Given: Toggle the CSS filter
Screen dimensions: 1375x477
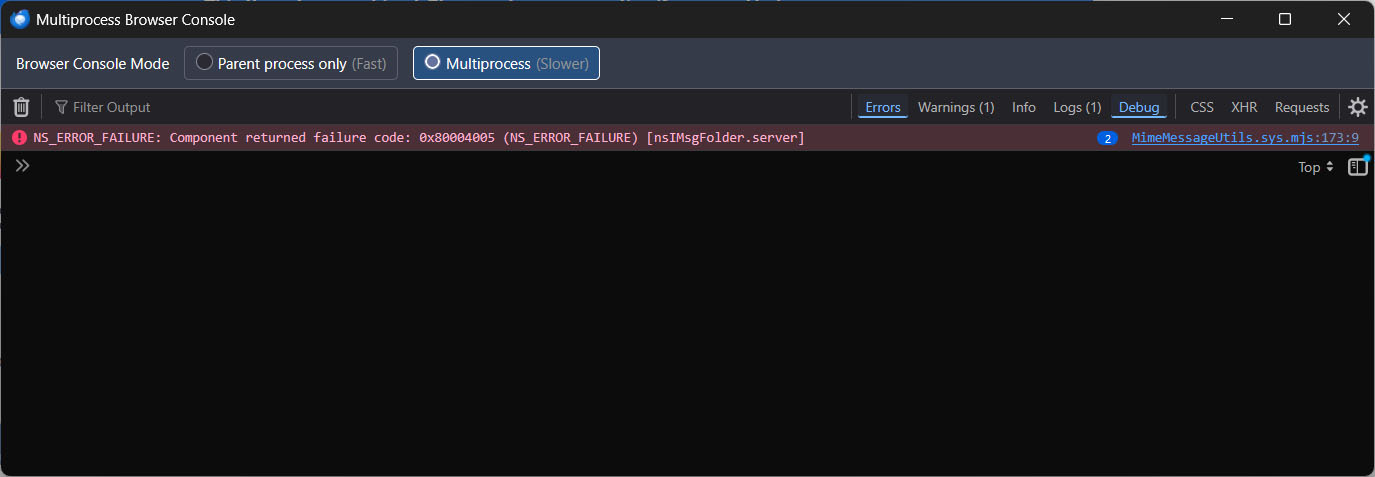Looking at the screenshot, I should point(1202,107).
